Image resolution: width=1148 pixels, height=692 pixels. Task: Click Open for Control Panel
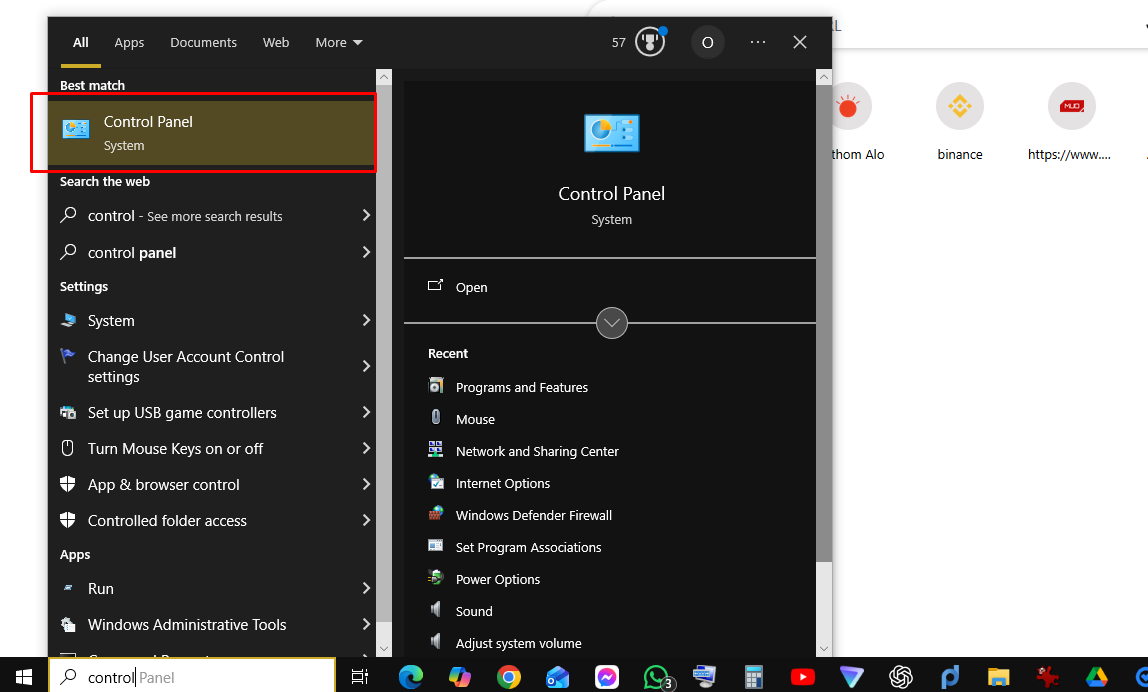(x=471, y=287)
